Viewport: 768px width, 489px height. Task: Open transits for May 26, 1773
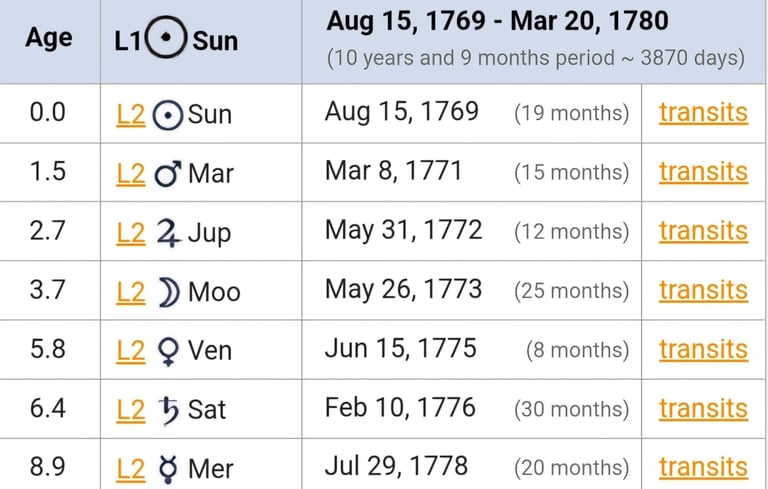[x=703, y=290]
